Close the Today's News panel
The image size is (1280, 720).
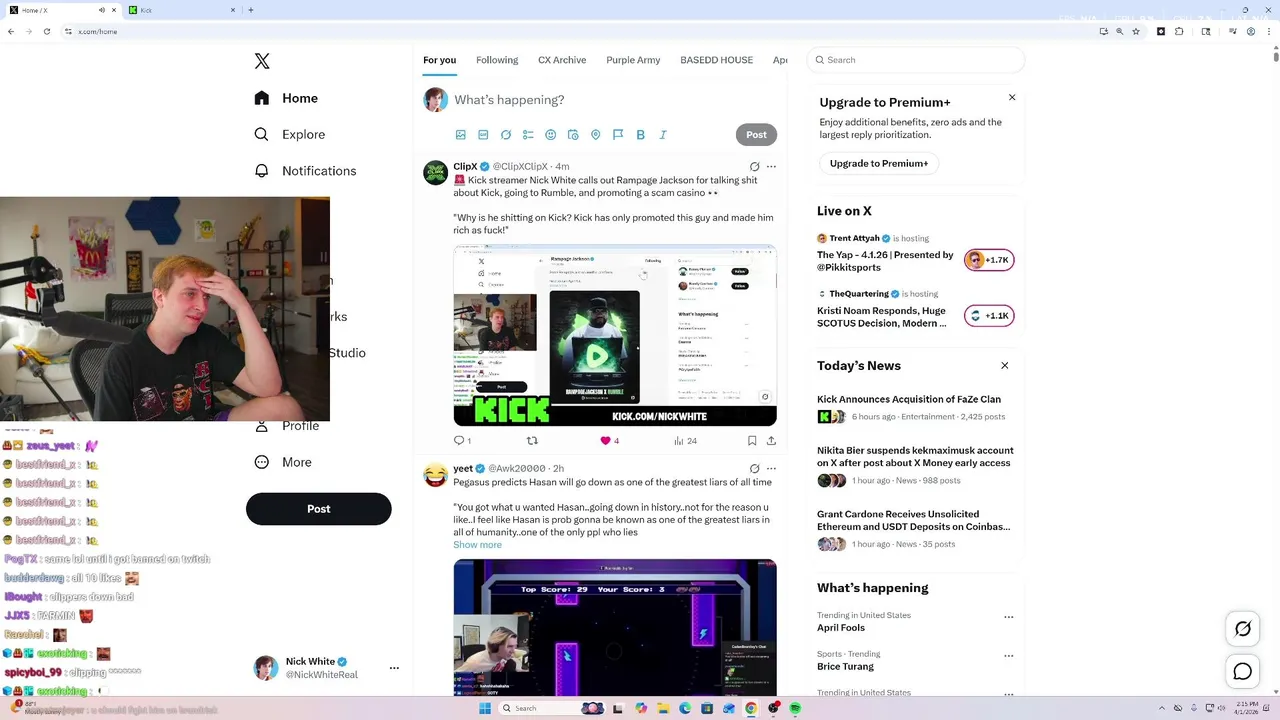coord(1005,366)
